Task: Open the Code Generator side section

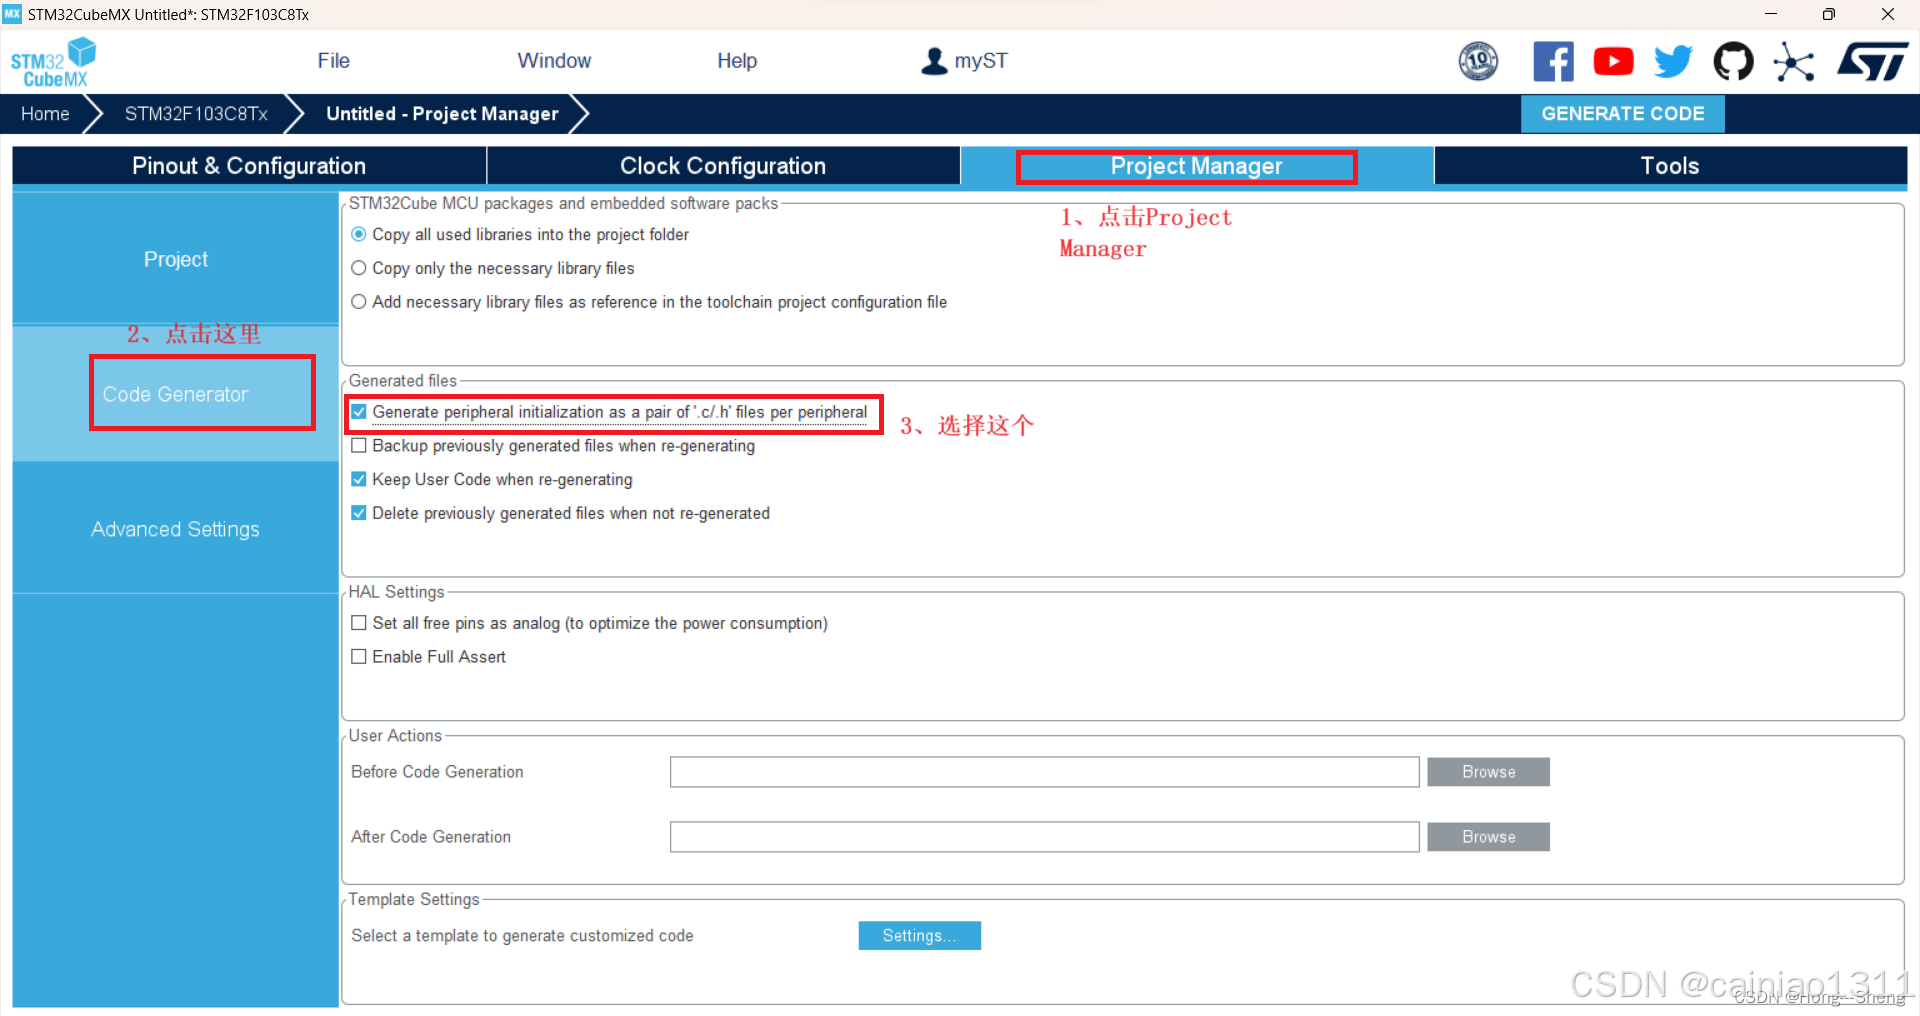Action: (176, 394)
